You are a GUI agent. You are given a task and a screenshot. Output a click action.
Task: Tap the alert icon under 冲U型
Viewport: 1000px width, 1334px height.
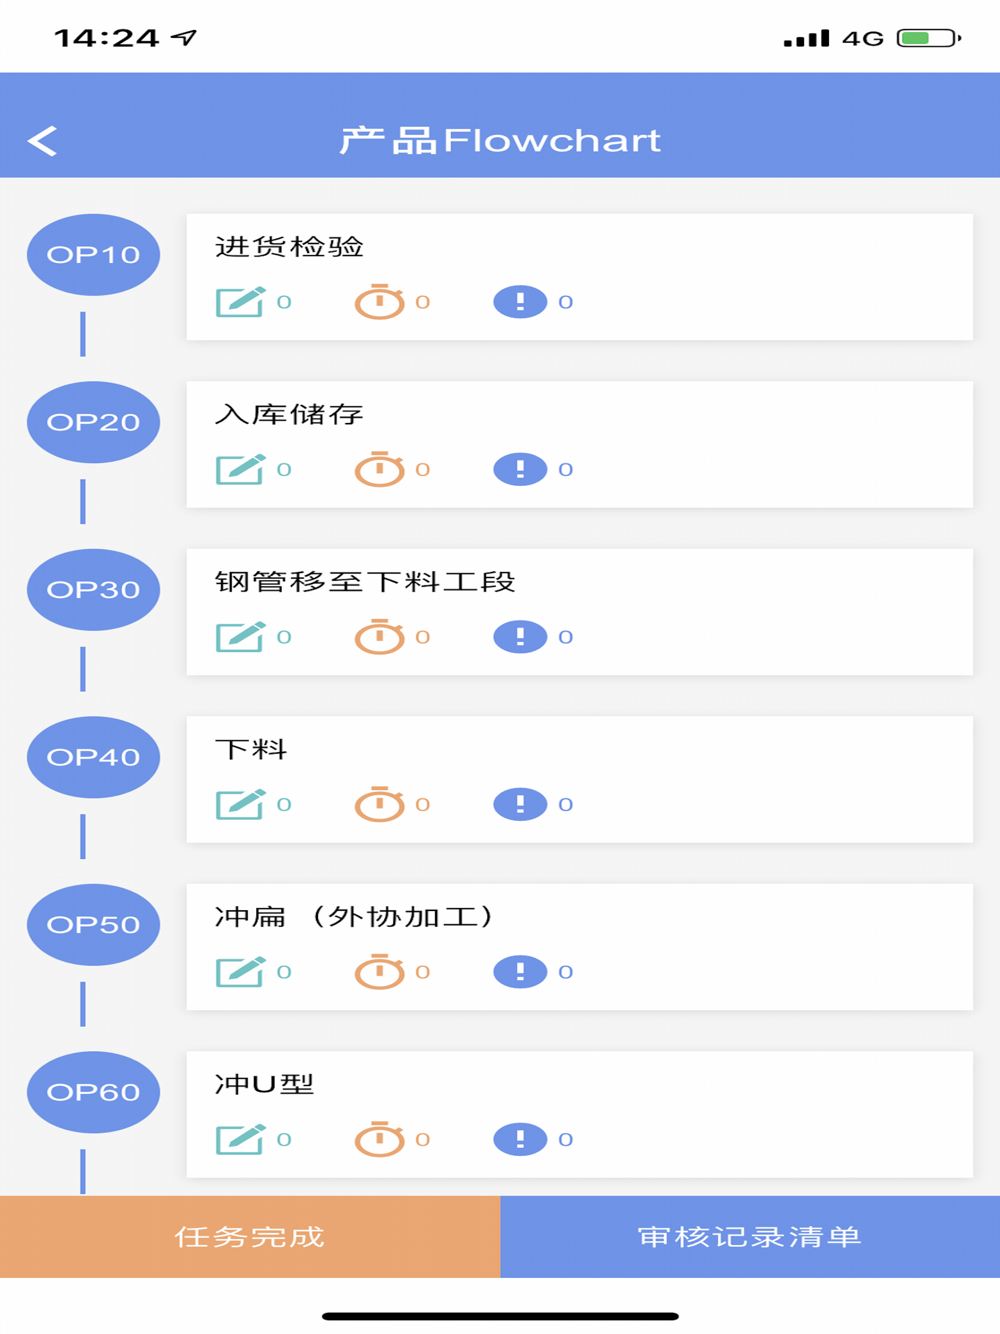click(x=520, y=1139)
